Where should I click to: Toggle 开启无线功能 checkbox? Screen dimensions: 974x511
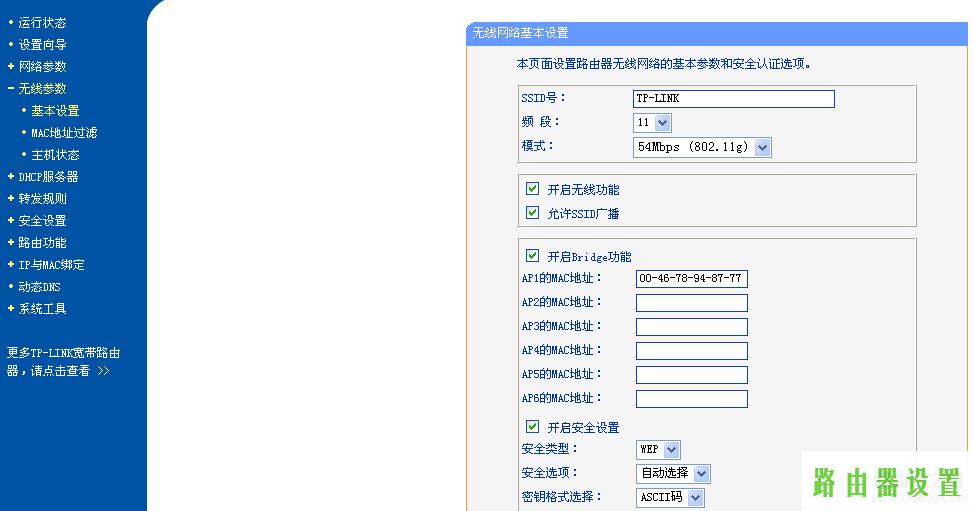pos(532,189)
